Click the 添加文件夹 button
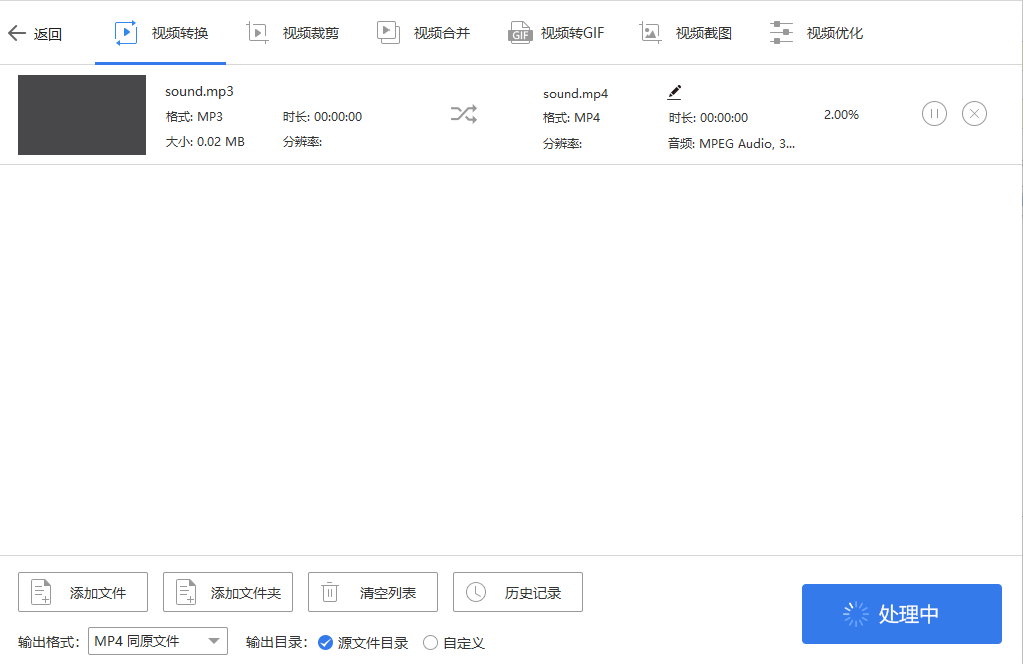Viewport: 1023px width, 664px height. pyautogui.click(x=228, y=592)
